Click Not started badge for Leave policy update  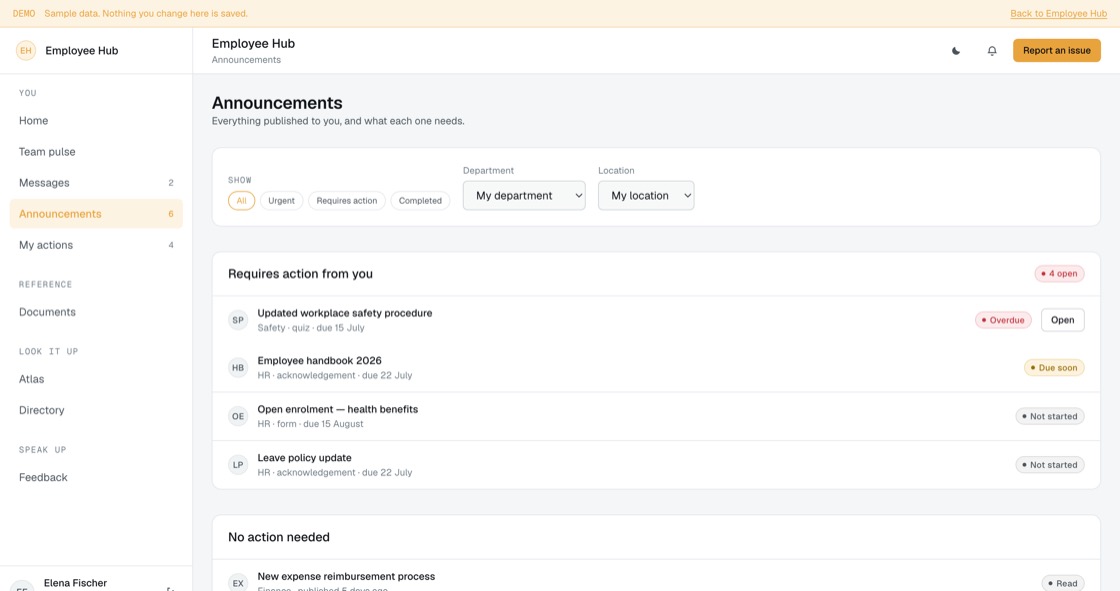click(1049, 465)
